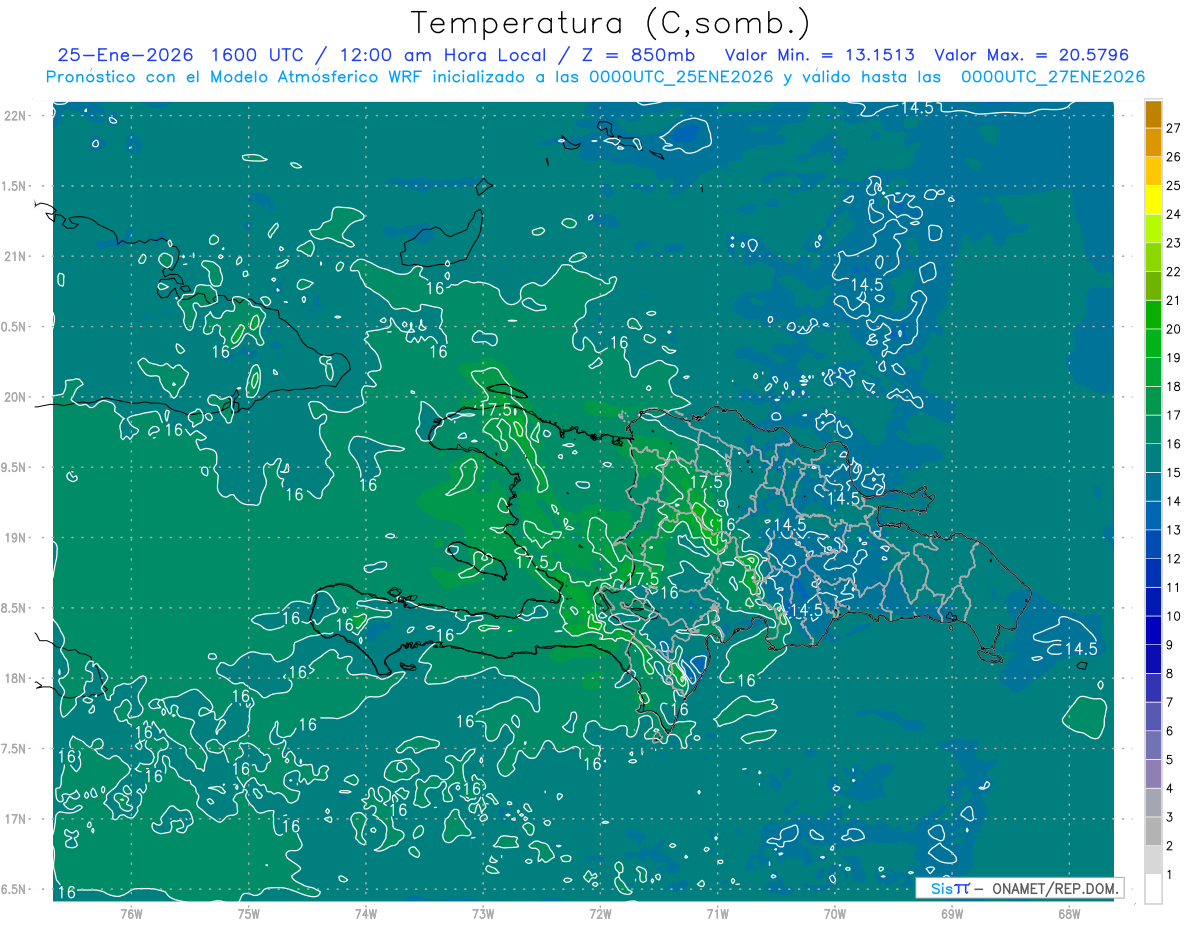Click the 68W longitude axis label
The image size is (1200, 927).
[1069, 913]
